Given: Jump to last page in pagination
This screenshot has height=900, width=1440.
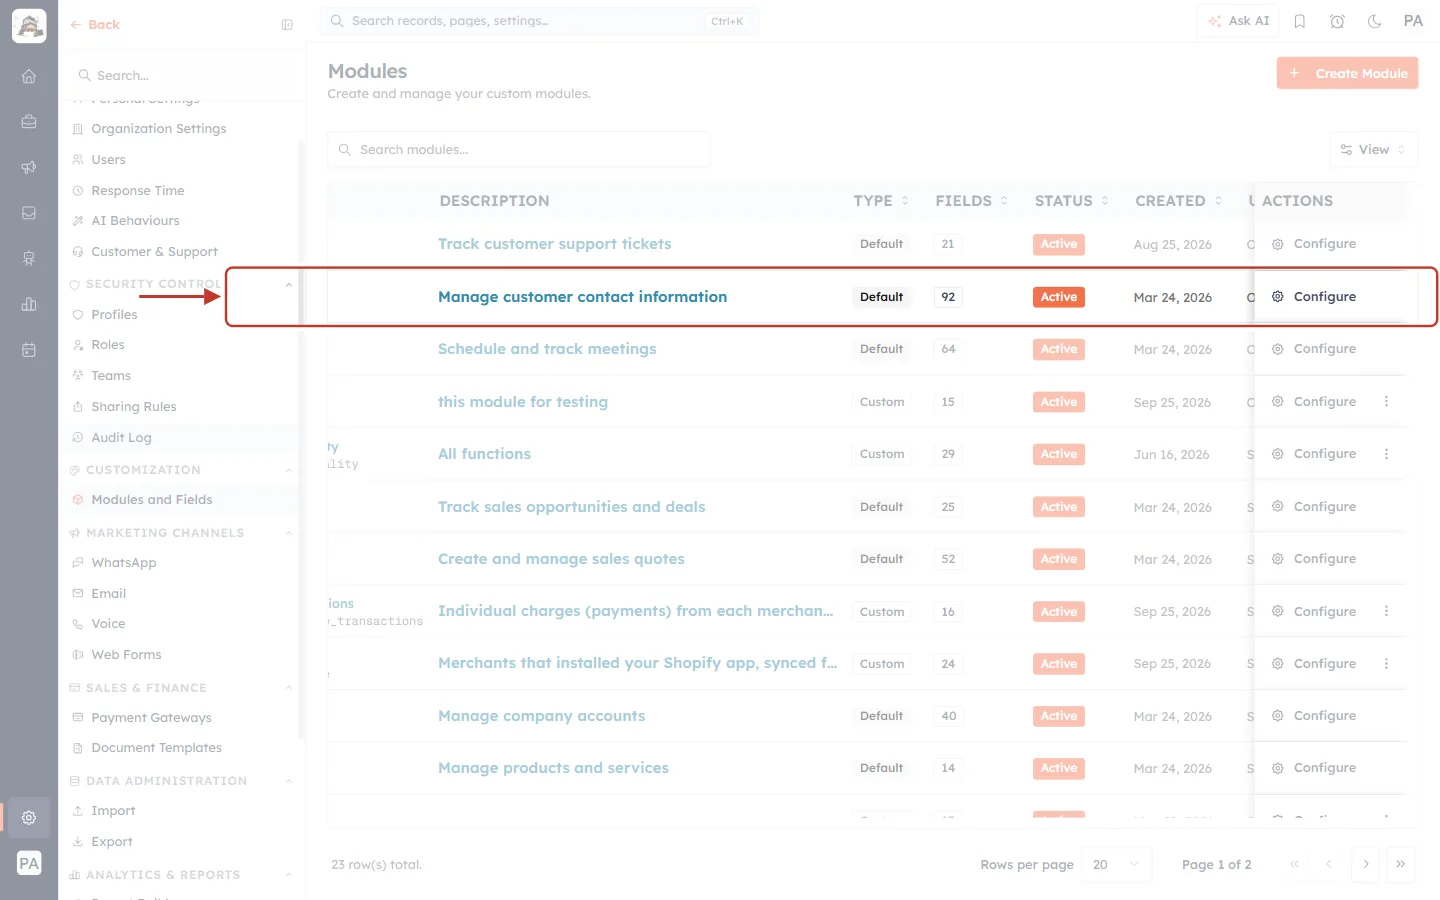Looking at the screenshot, I should [1401, 864].
